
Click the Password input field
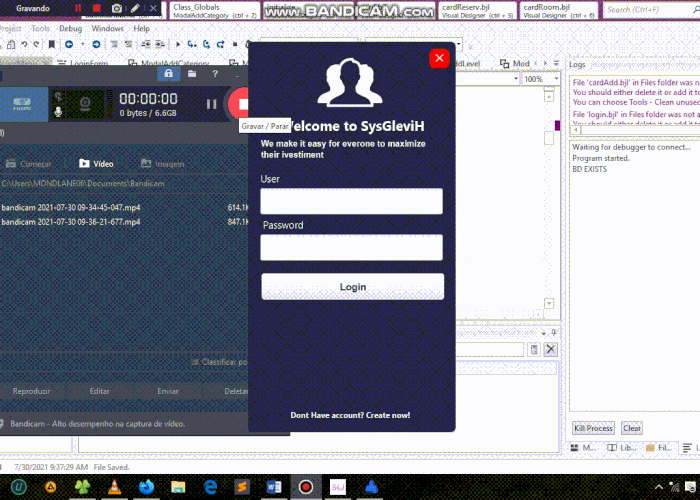click(x=352, y=247)
